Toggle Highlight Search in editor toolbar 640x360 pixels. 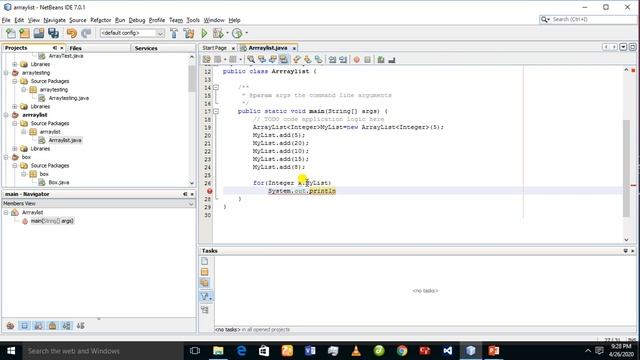click(x=283, y=60)
